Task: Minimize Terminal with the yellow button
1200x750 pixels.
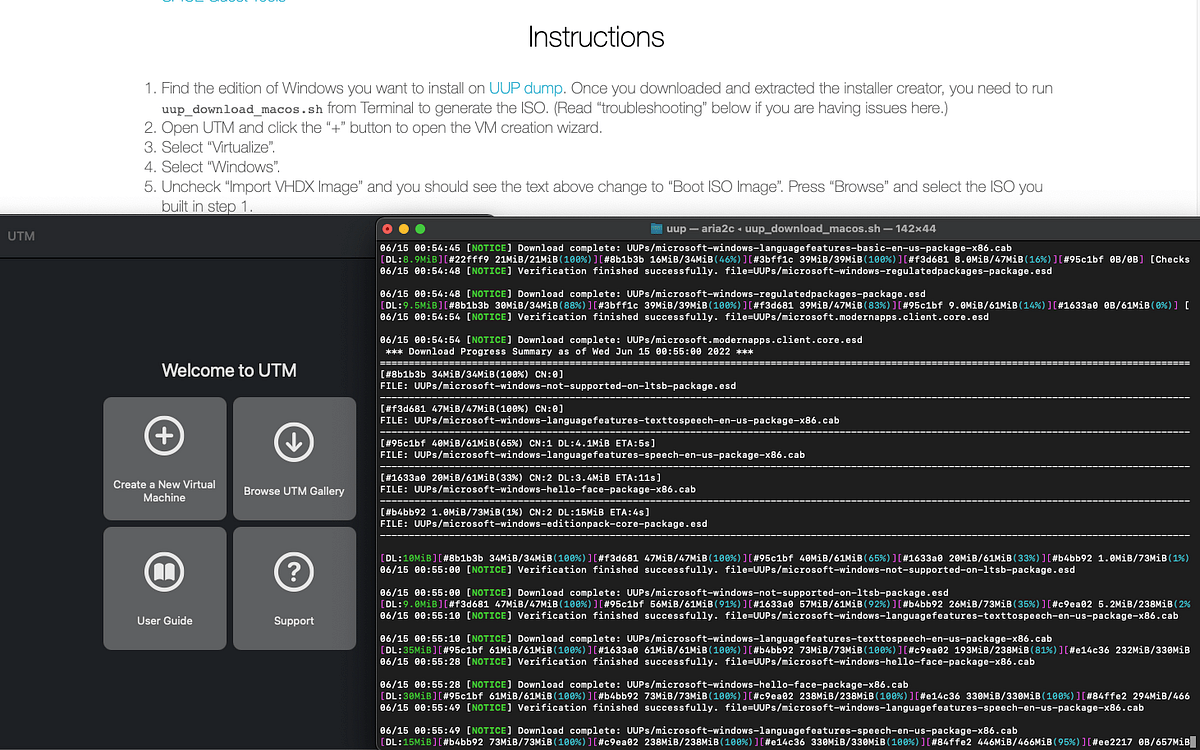Action: 404,228
